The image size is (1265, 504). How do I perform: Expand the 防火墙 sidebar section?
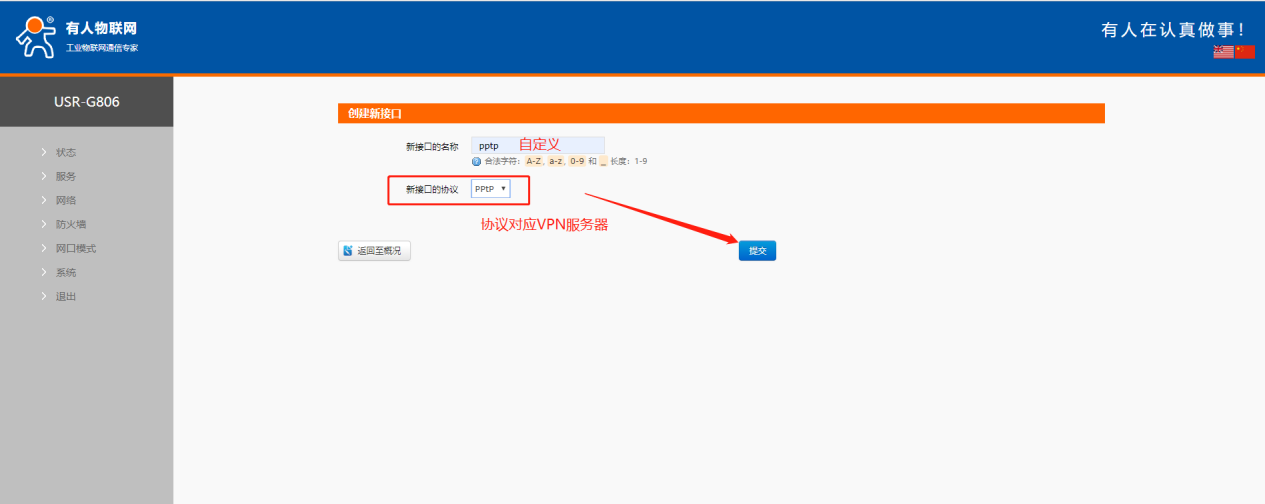pyautogui.click(x=70, y=224)
